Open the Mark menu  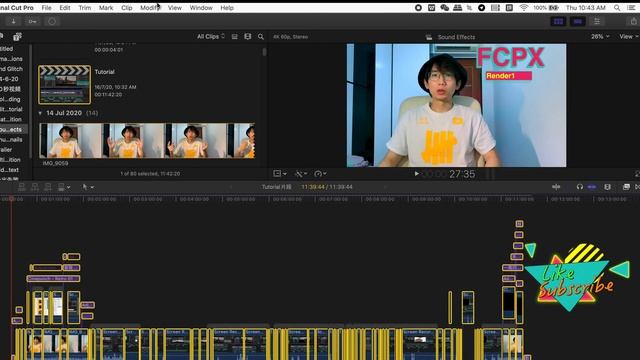coord(106,8)
